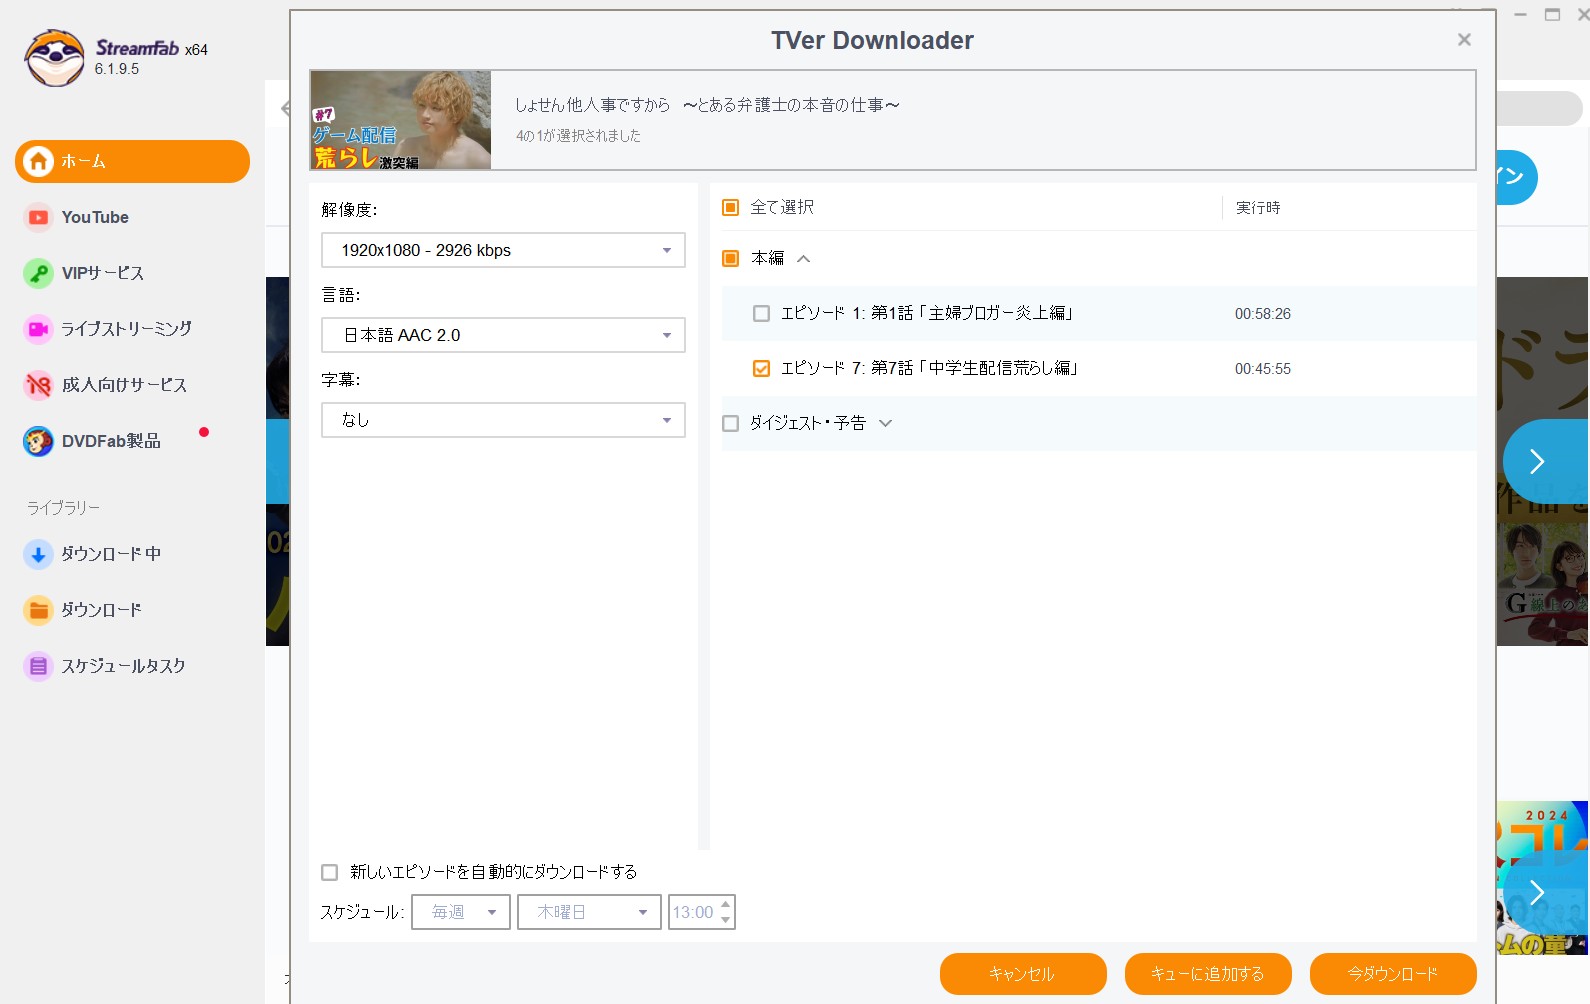
Task: Toggle the 全て選択 checkbox
Action: click(730, 207)
